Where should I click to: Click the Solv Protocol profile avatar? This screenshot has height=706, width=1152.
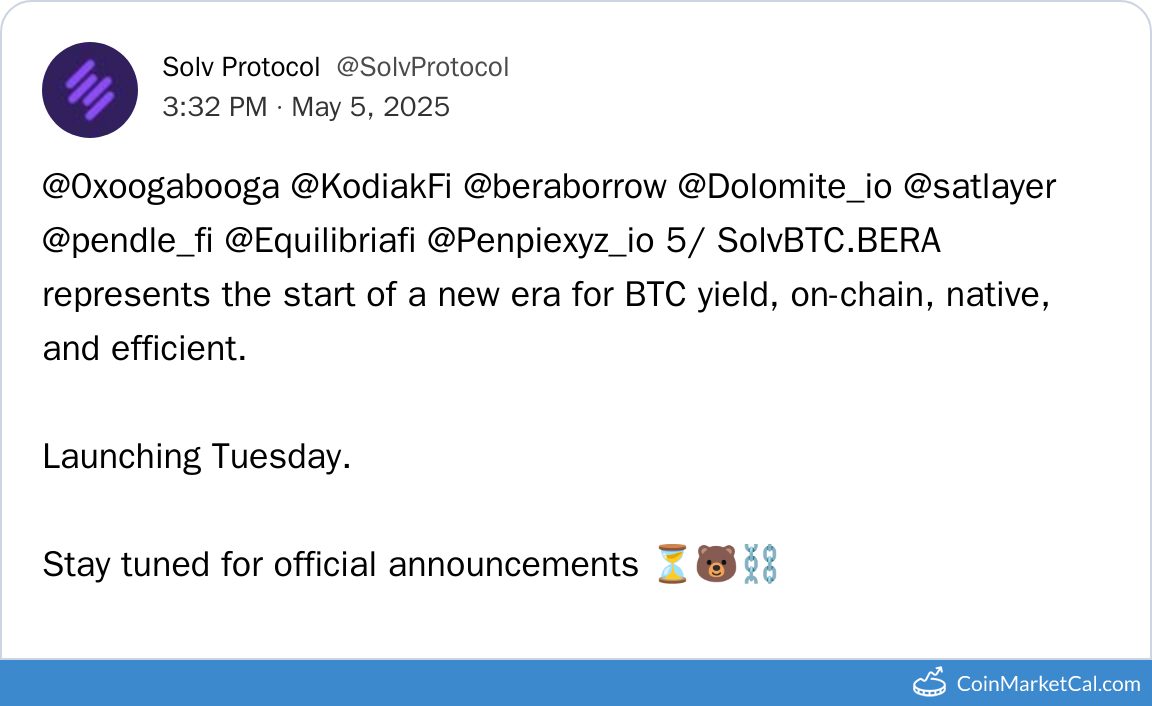click(x=90, y=90)
